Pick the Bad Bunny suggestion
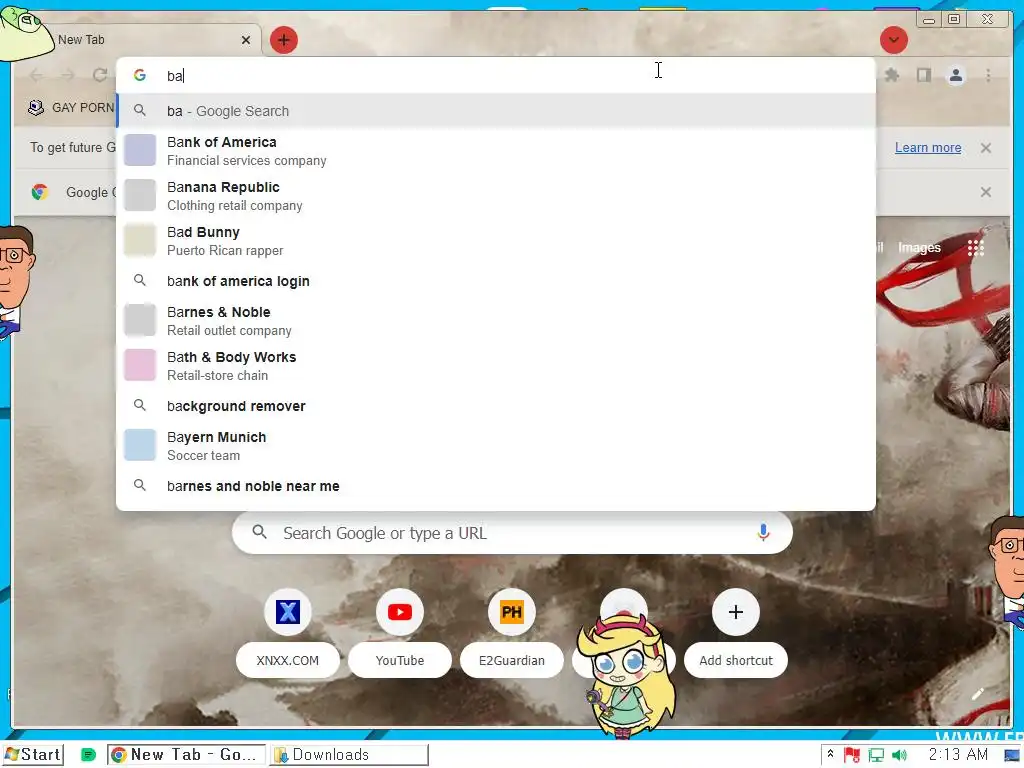Image resolution: width=1024 pixels, height=768 pixels. [x=496, y=241]
